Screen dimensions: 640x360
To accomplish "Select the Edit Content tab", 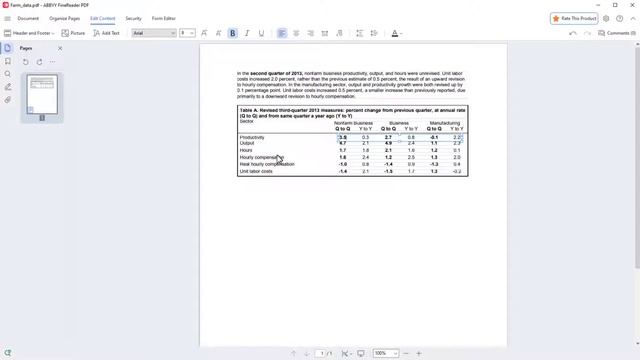I will [x=102, y=18].
